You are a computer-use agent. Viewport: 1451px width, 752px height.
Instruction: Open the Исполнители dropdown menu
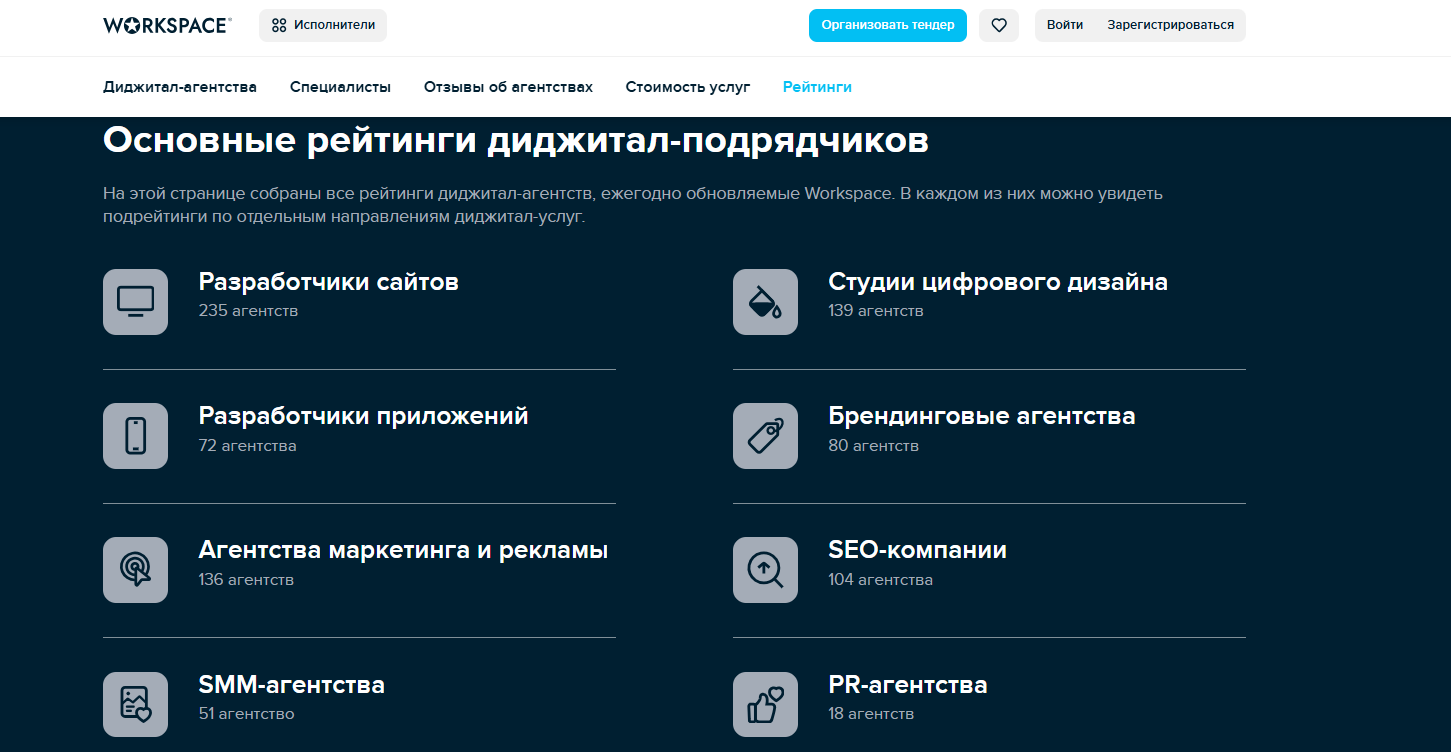pos(323,25)
